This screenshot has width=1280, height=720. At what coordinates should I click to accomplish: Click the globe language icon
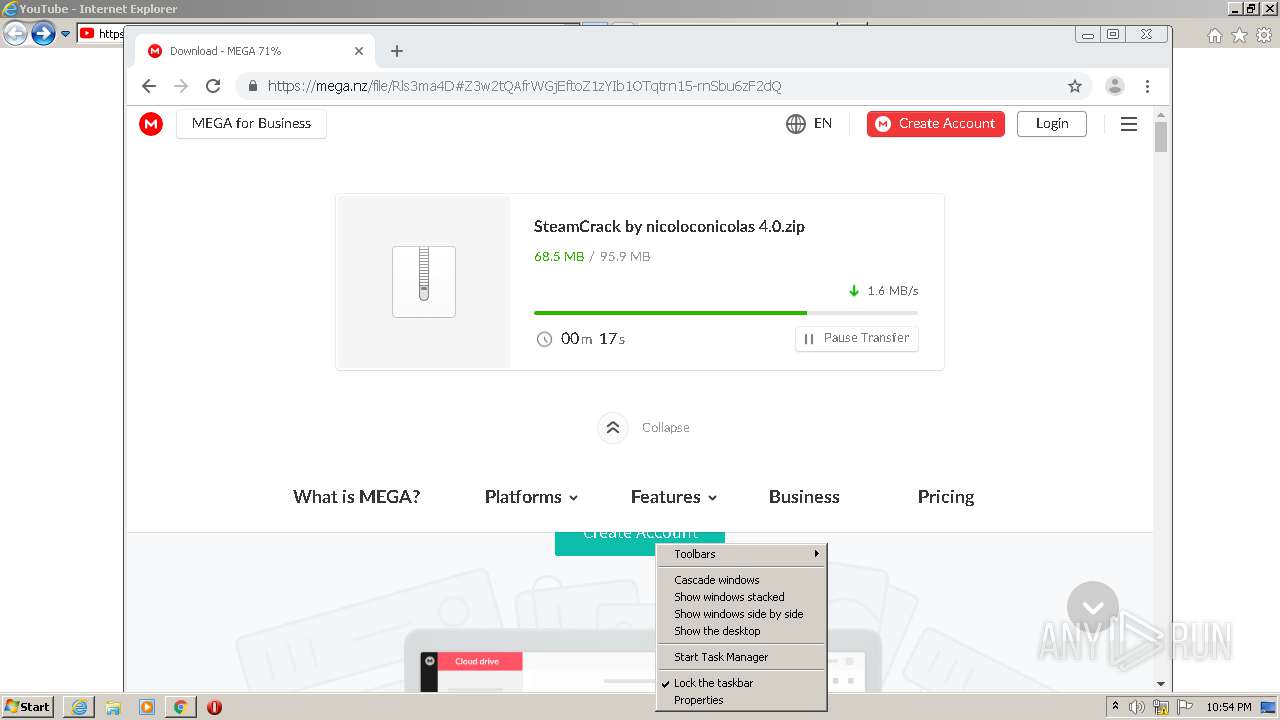coord(796,124)
